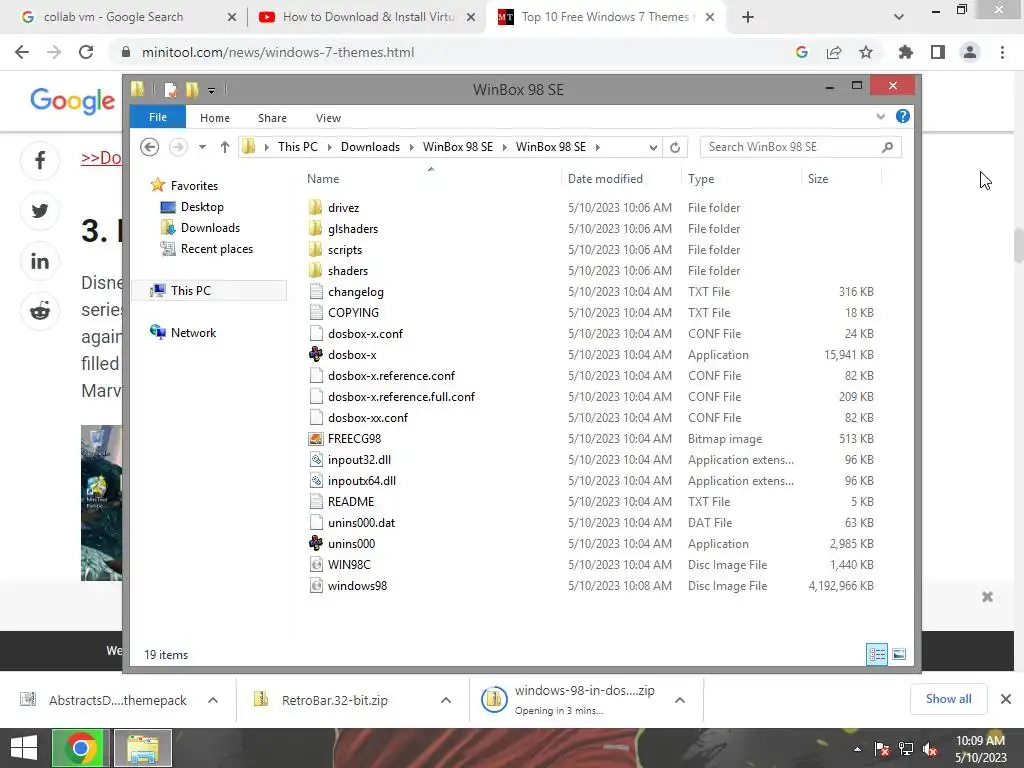Open the Share ribbon tab
The image size is (1024, 768).
click(x=272, y=118)
